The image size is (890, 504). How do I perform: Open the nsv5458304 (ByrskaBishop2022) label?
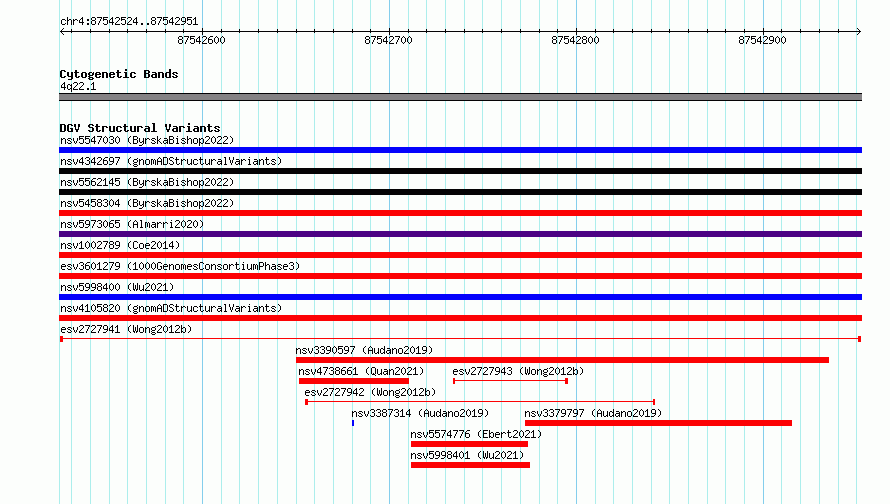147,203
